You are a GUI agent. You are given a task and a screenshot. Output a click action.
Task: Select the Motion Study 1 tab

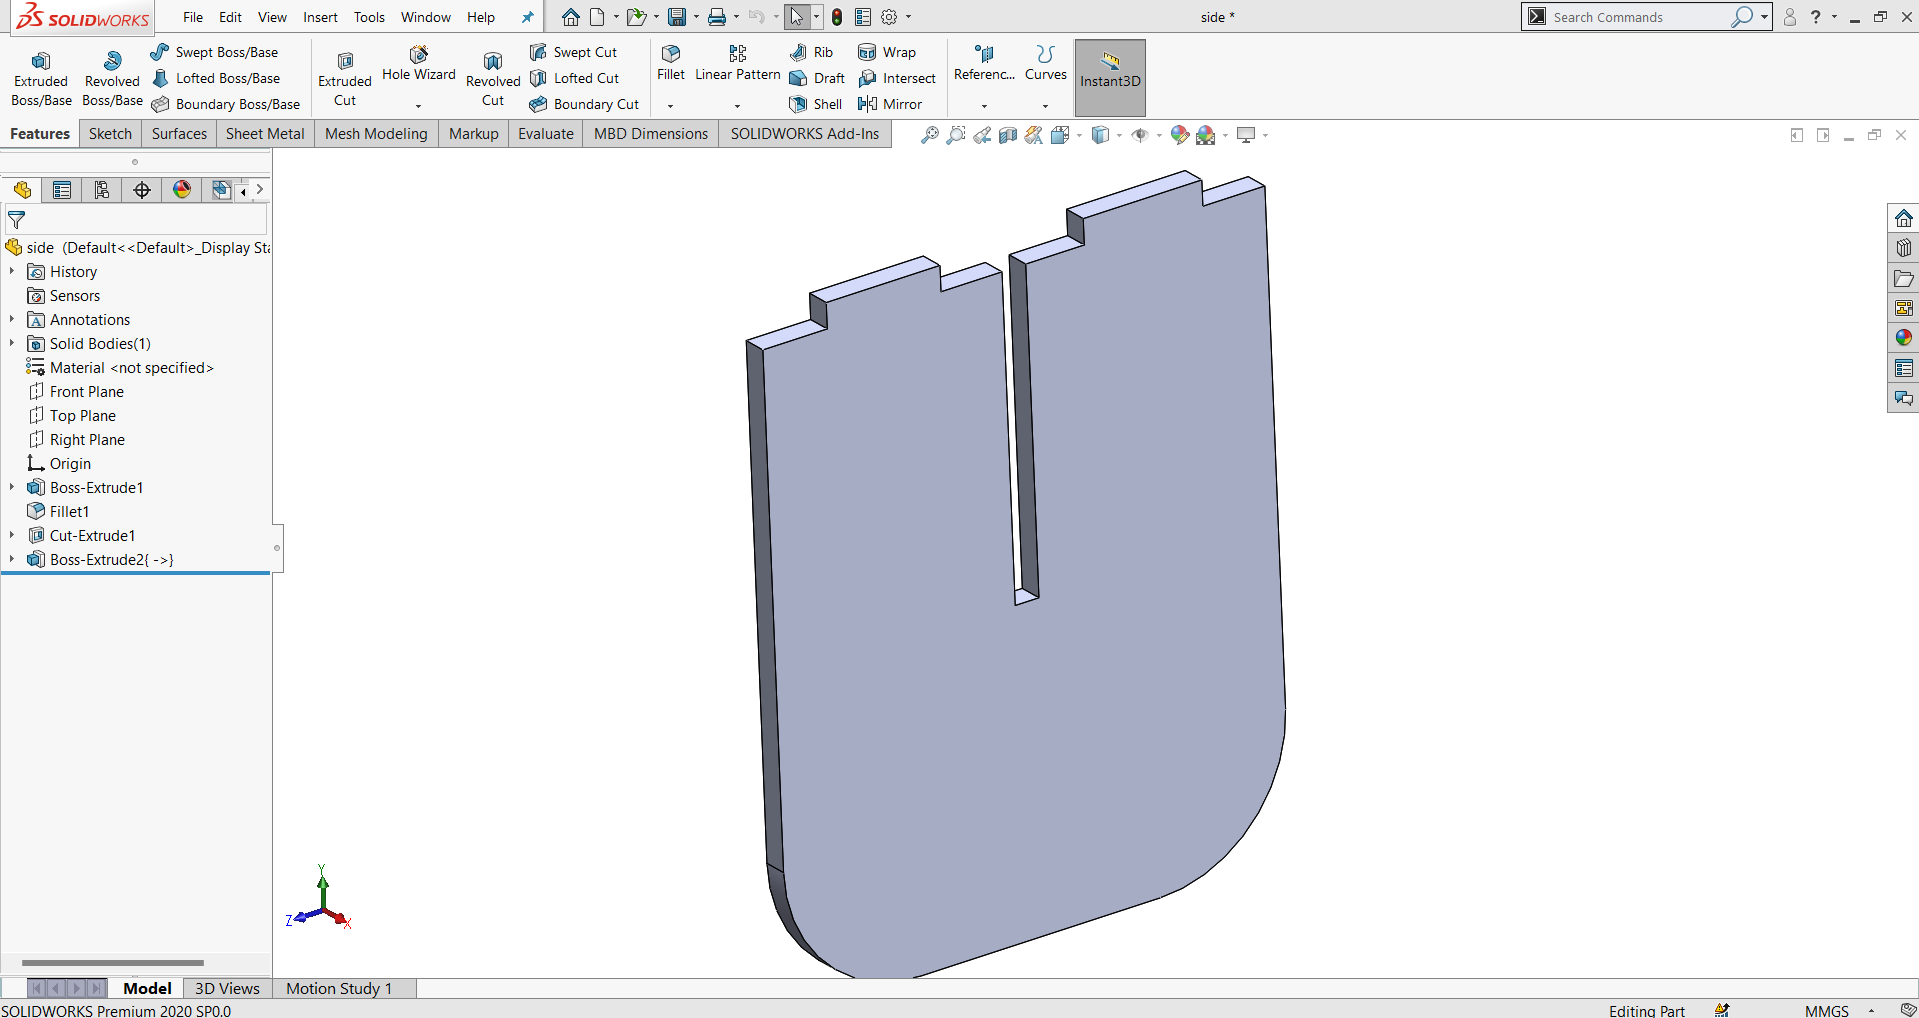point(339,988)
